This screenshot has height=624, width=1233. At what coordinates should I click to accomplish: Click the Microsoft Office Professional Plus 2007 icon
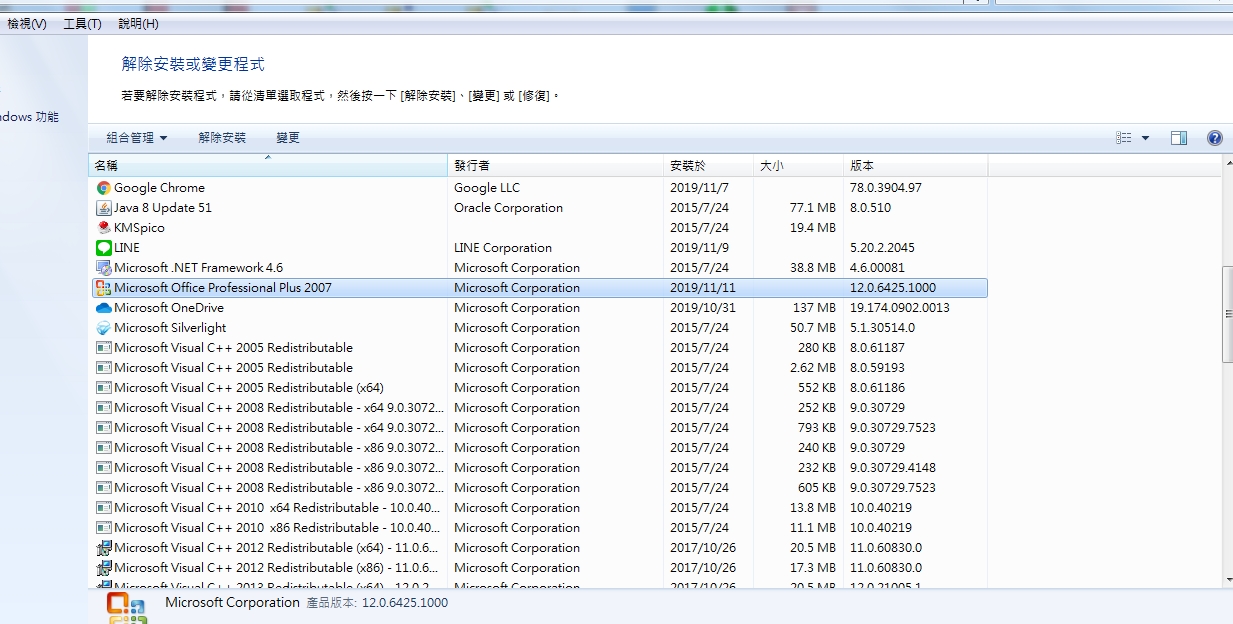(103, 288)
